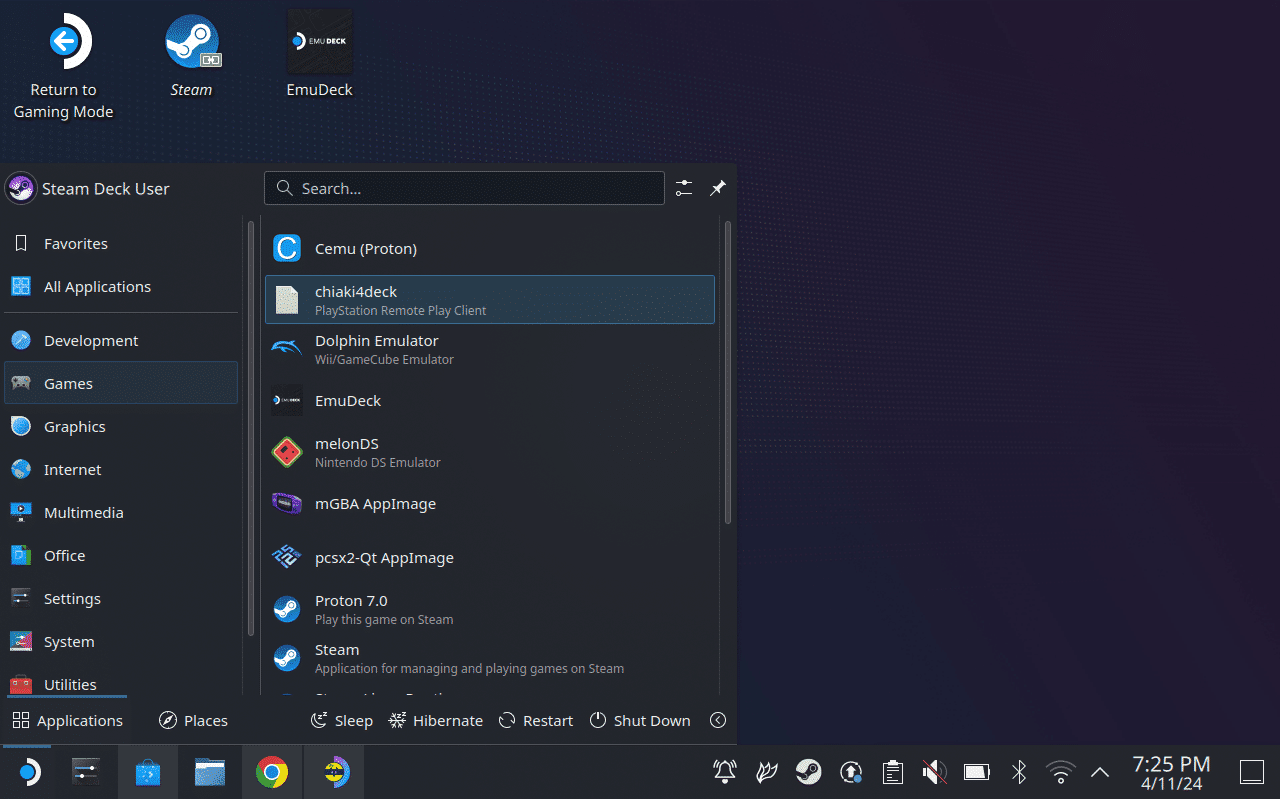Click the application launcher taskbar button

click(x=30, y=772)
